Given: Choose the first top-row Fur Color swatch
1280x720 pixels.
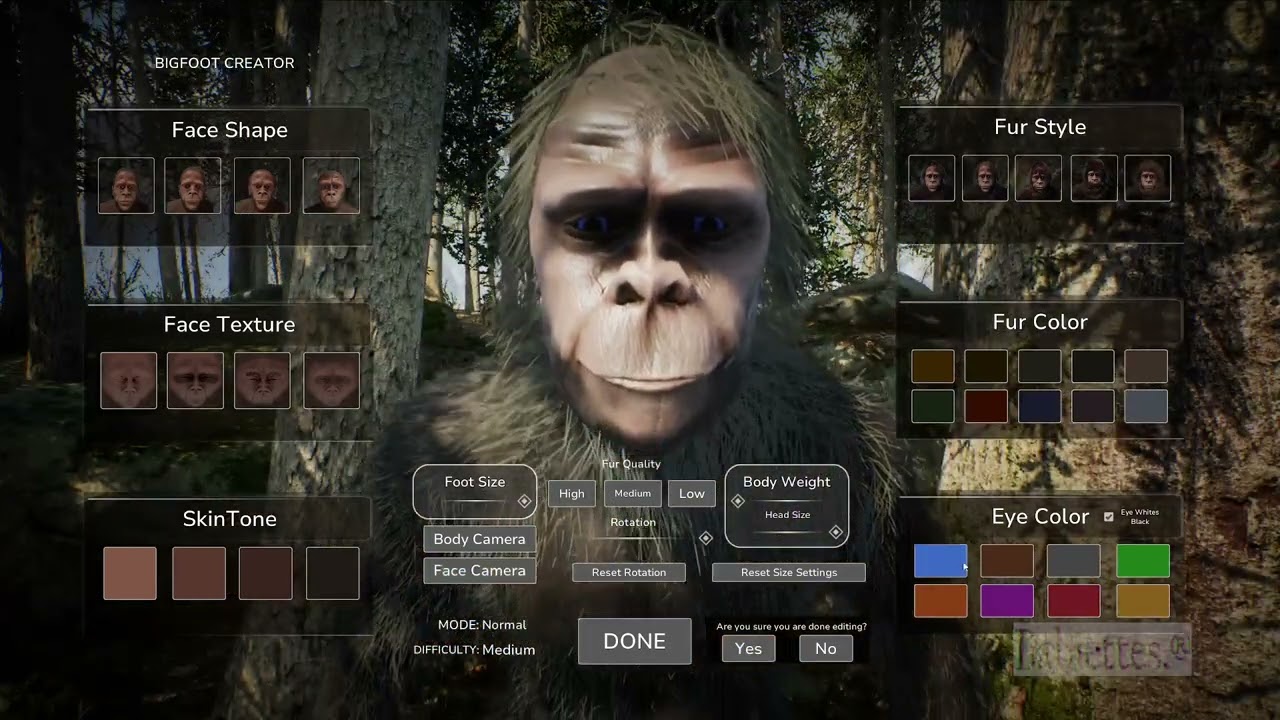Looking at the screenshot, I should (x=933, y=366).
